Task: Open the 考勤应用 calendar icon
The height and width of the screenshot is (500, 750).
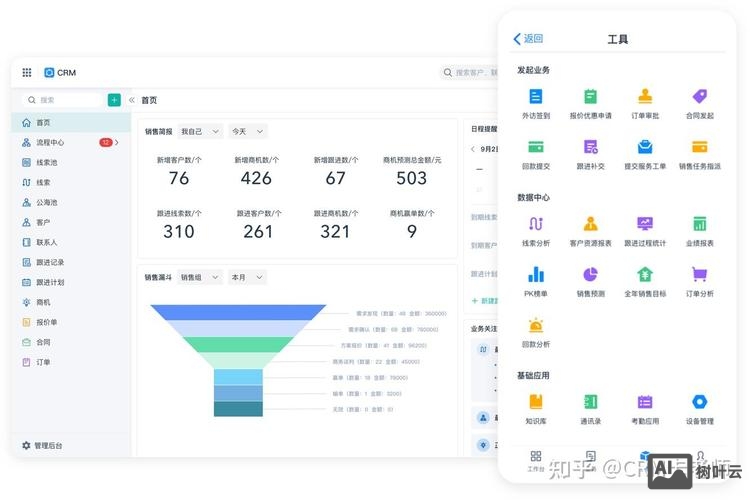Action: coord(645,402)
